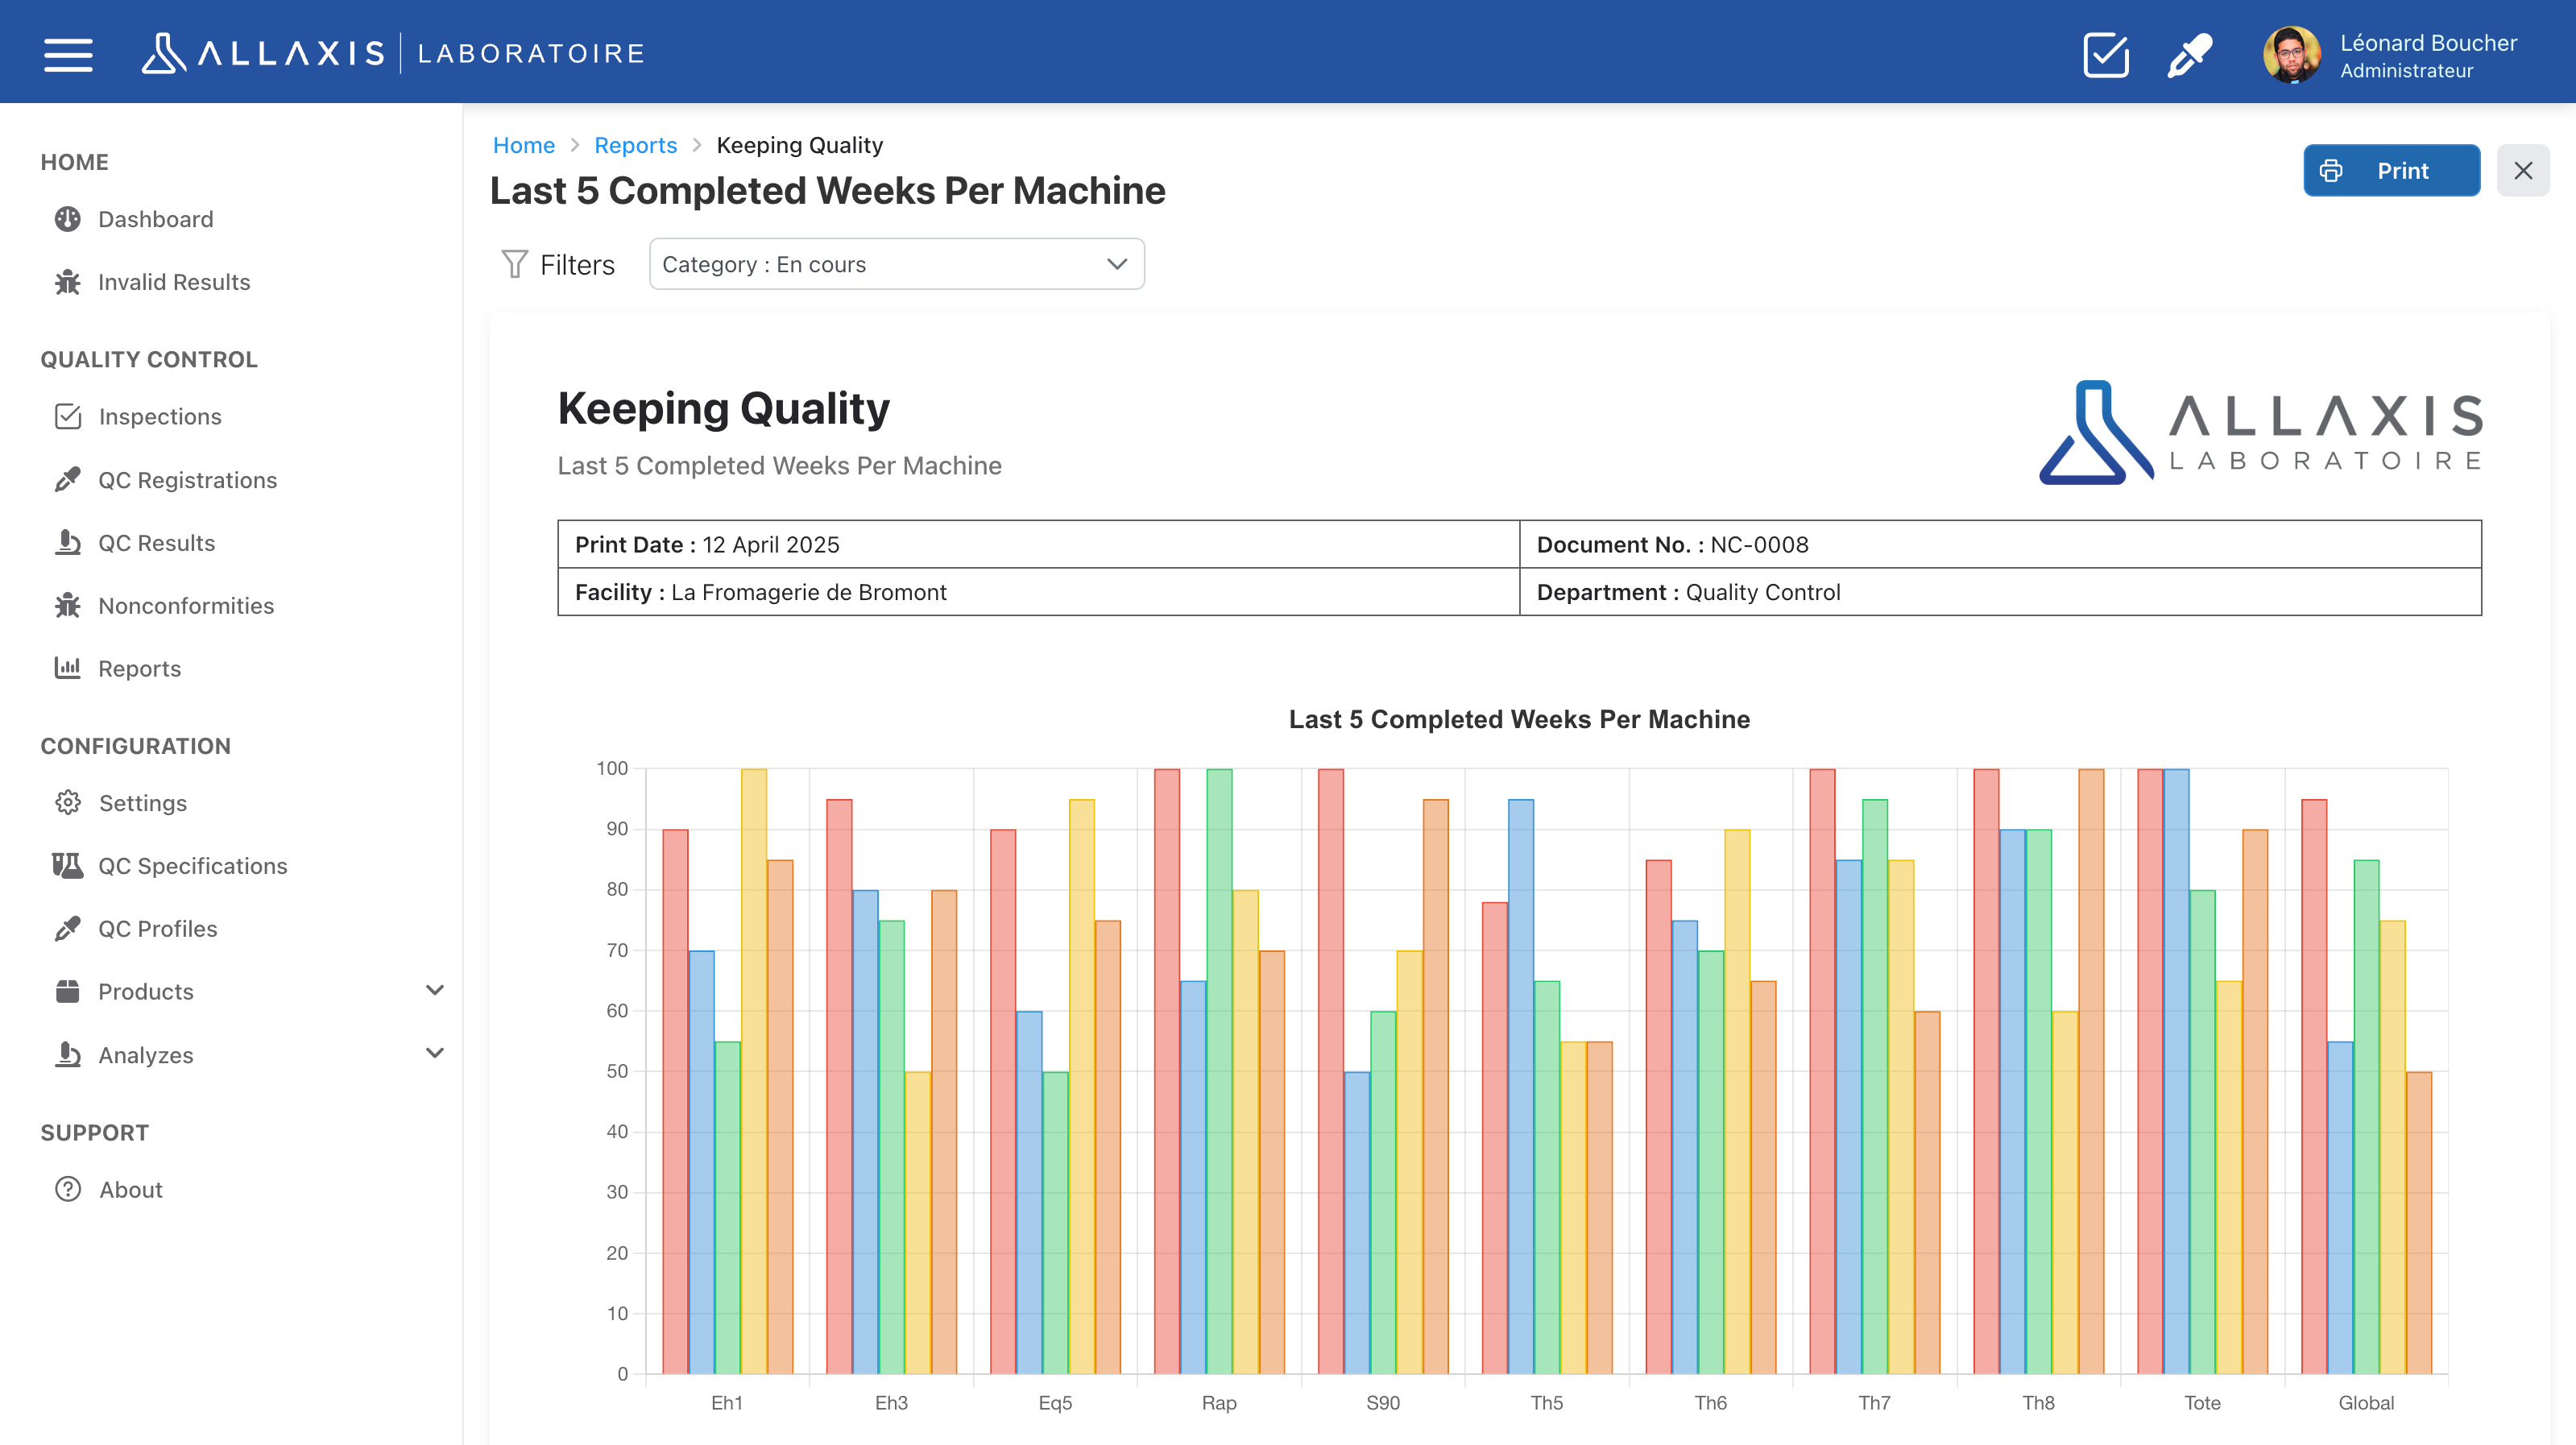The image size is (2576, 1445).
Task: Open QC Registrations menu item
Action: pos(187,480)
